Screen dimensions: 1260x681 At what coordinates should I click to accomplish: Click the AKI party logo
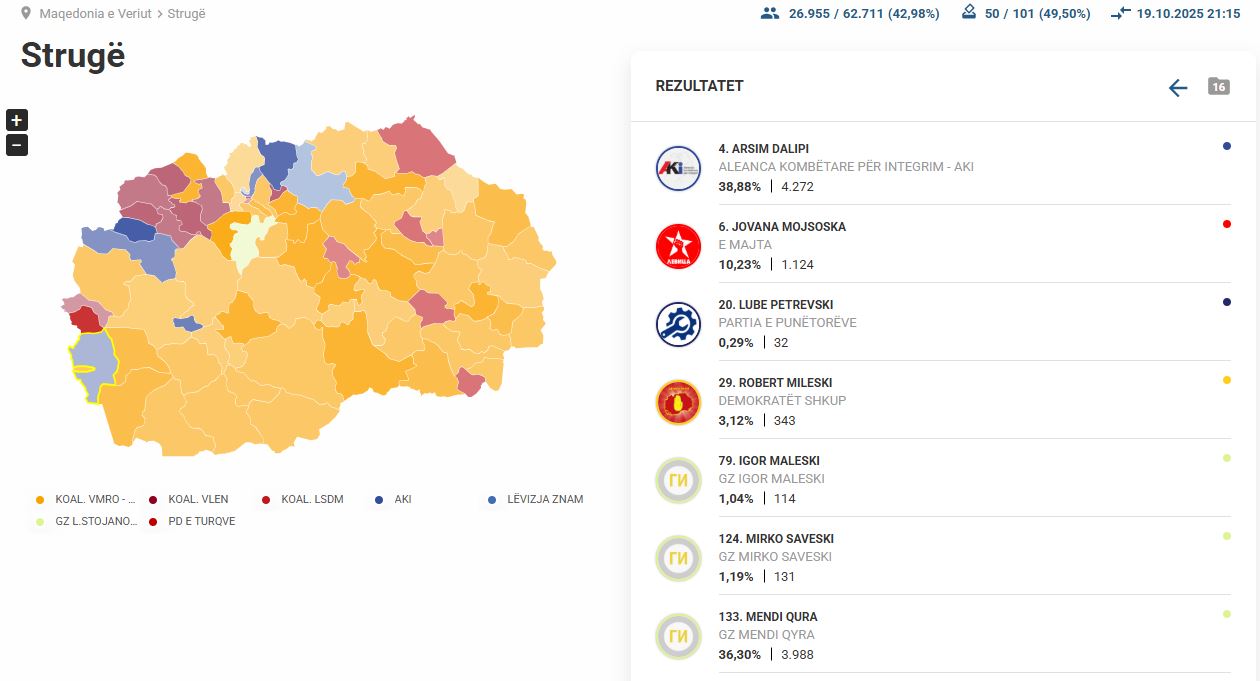(x=678, y=168)
